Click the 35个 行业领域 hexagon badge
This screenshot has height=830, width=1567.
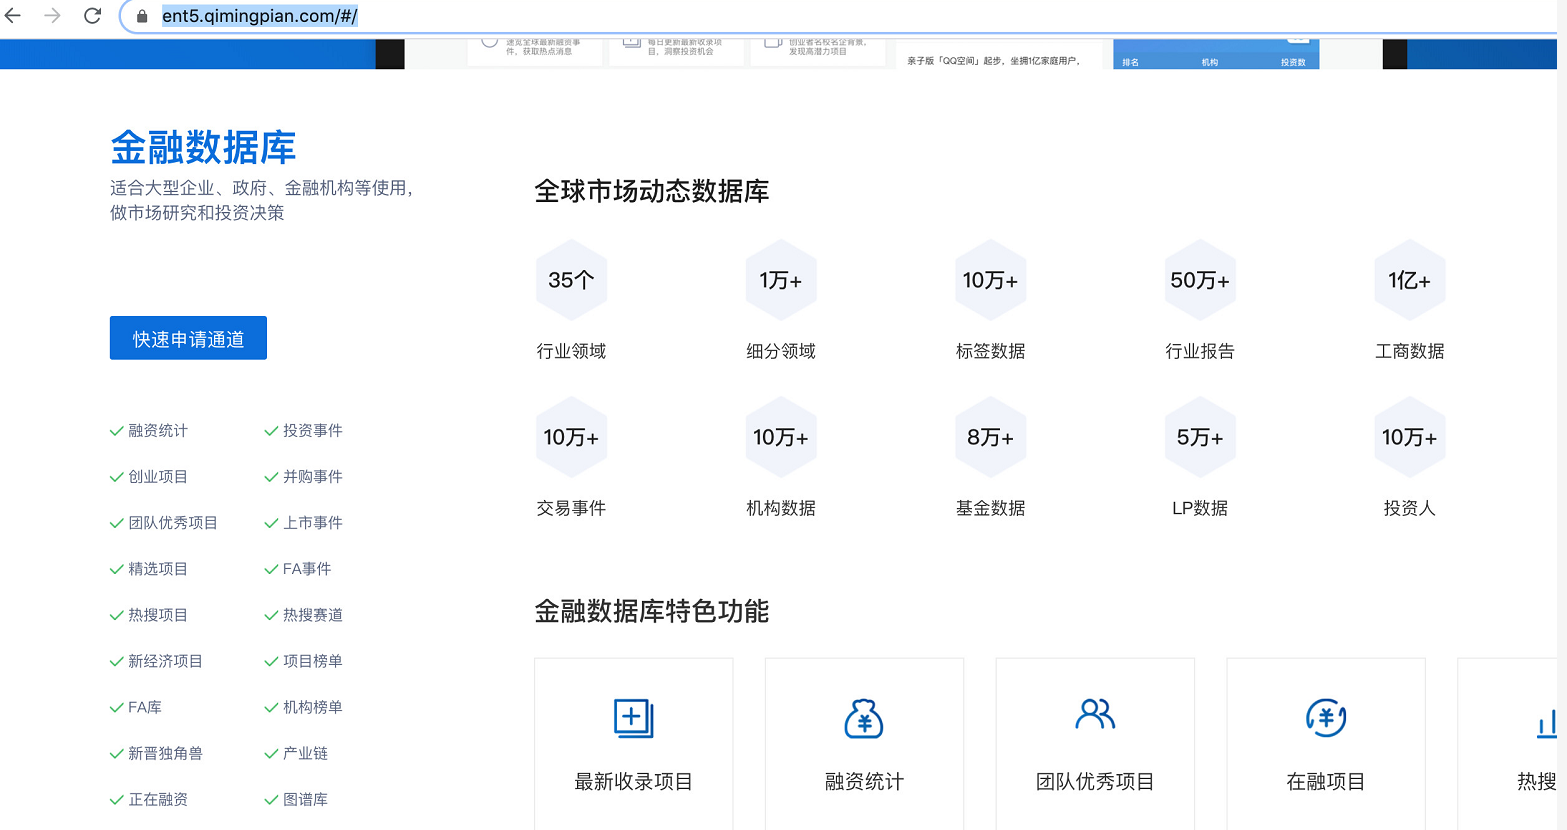point(571,280)
